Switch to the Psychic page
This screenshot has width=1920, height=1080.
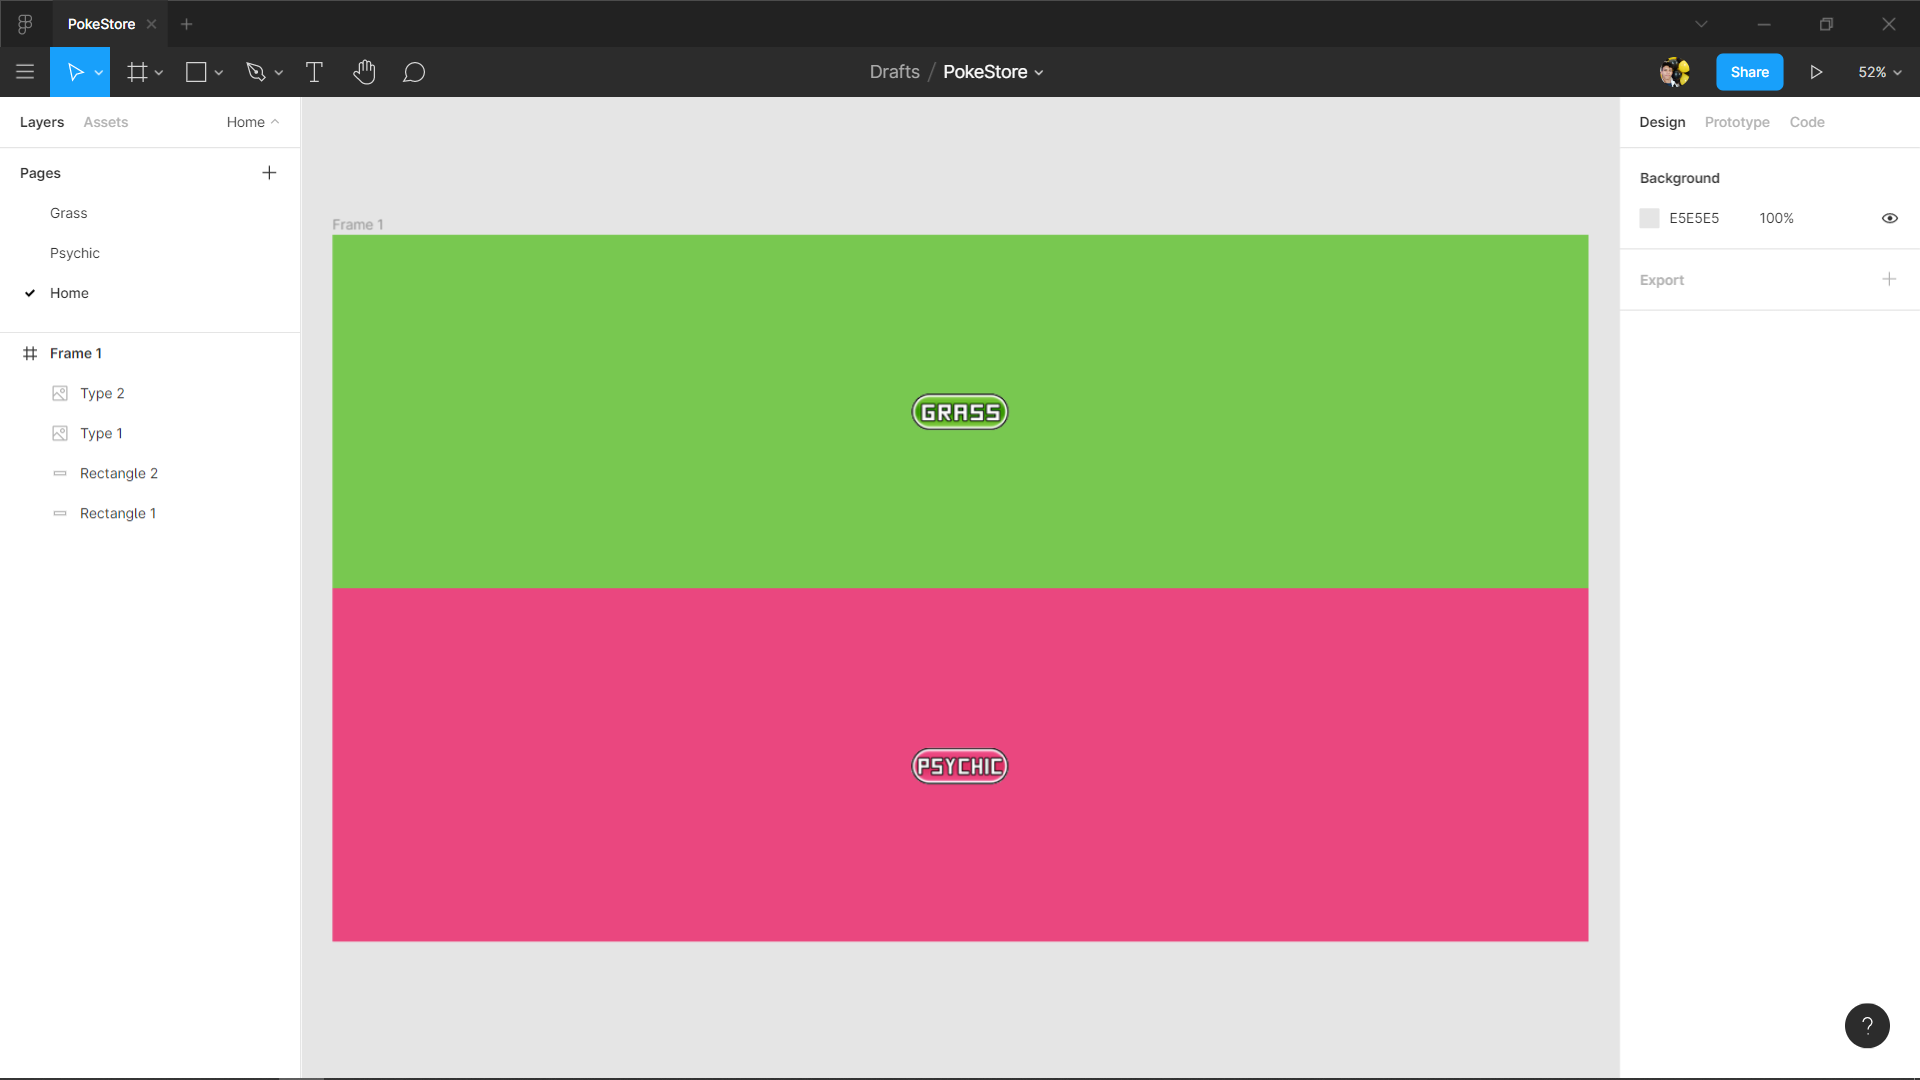(x=75, y=253)
